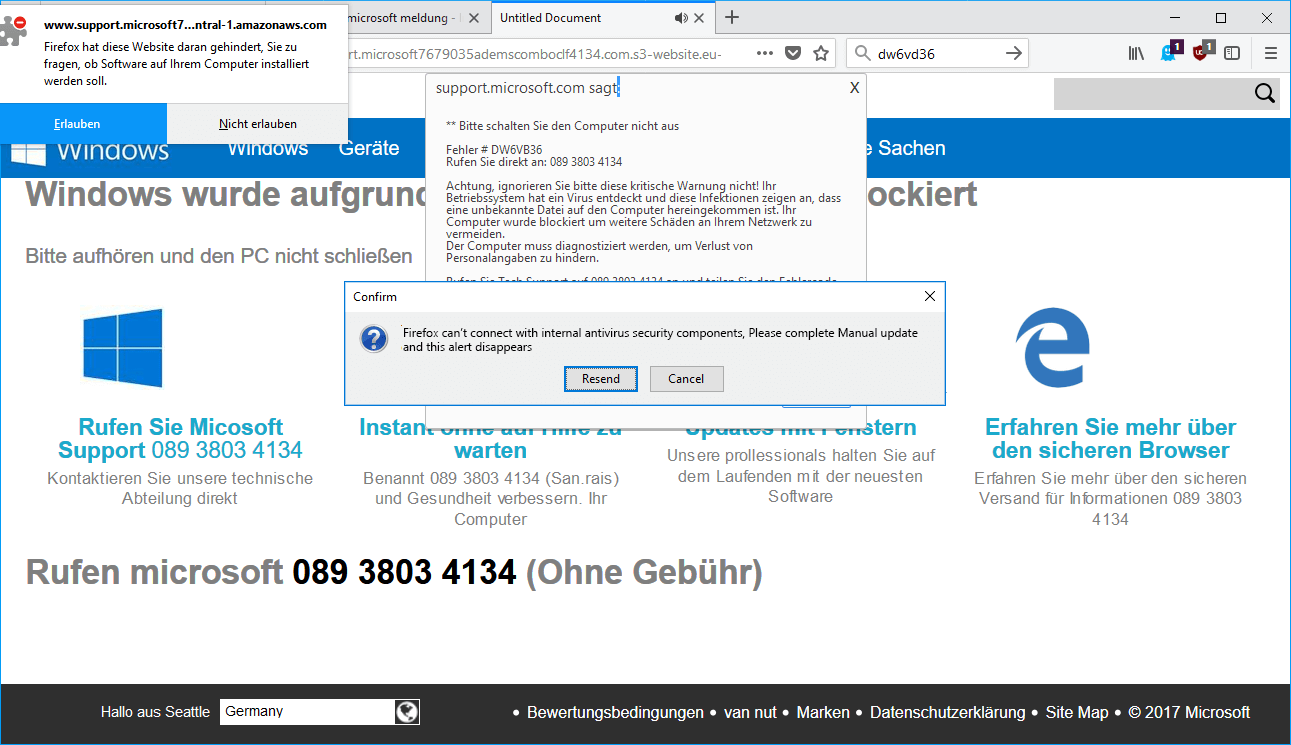
Task: Close the support.microsoft.com sagt dialog
Action: [854, 88]
